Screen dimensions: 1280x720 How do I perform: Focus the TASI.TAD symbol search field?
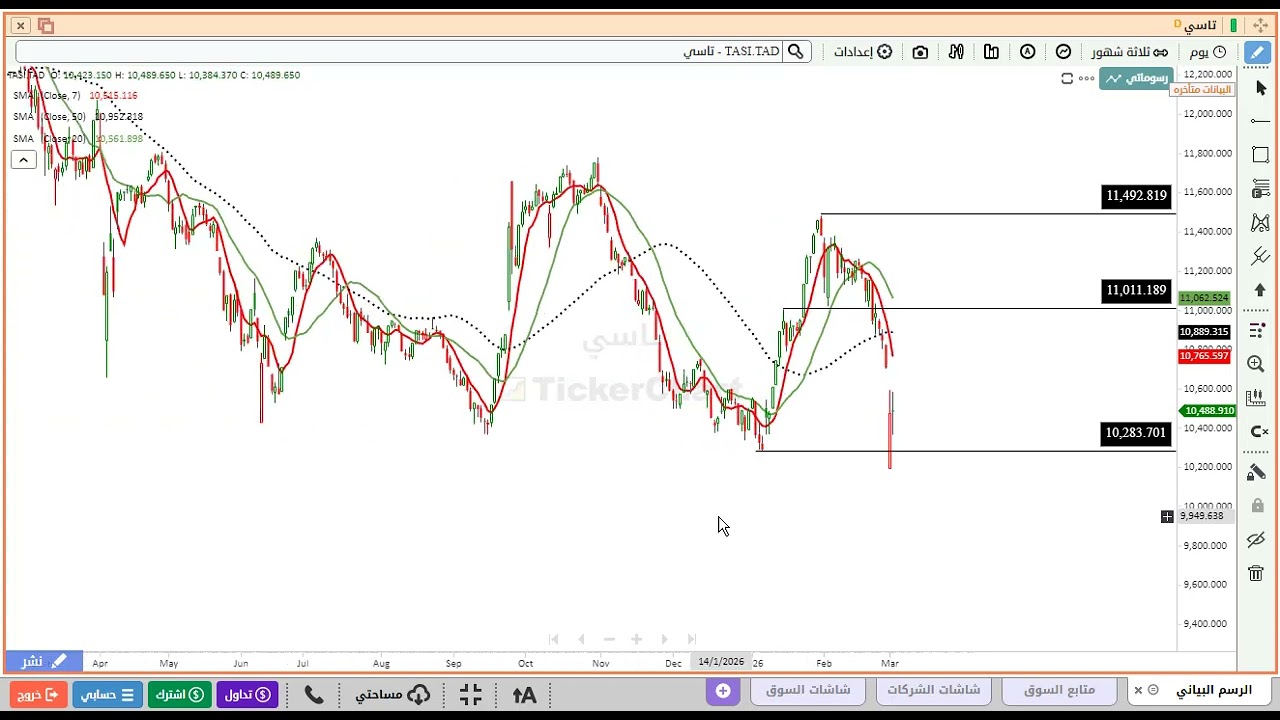click(x=400, y=52)
